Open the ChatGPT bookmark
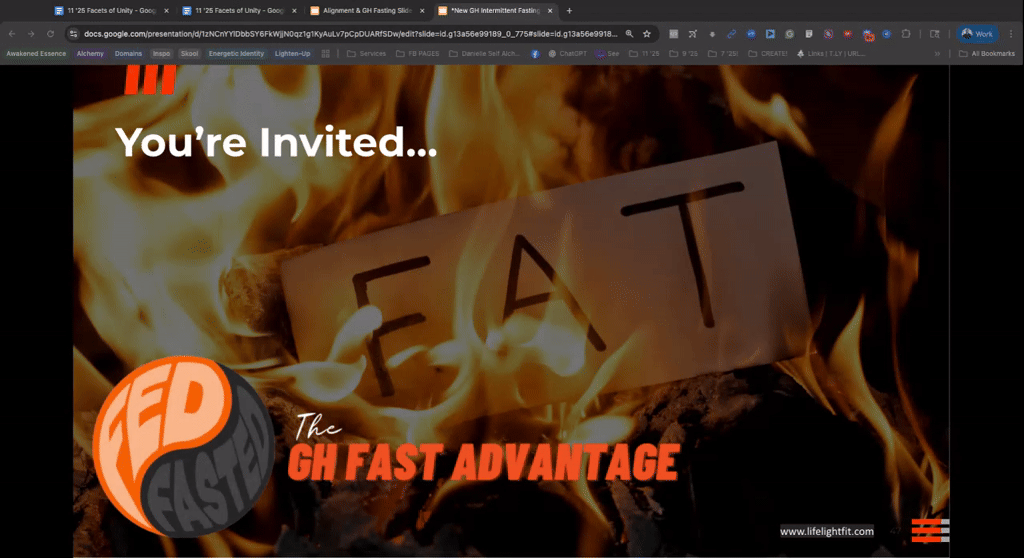 (x=567, y=54)
